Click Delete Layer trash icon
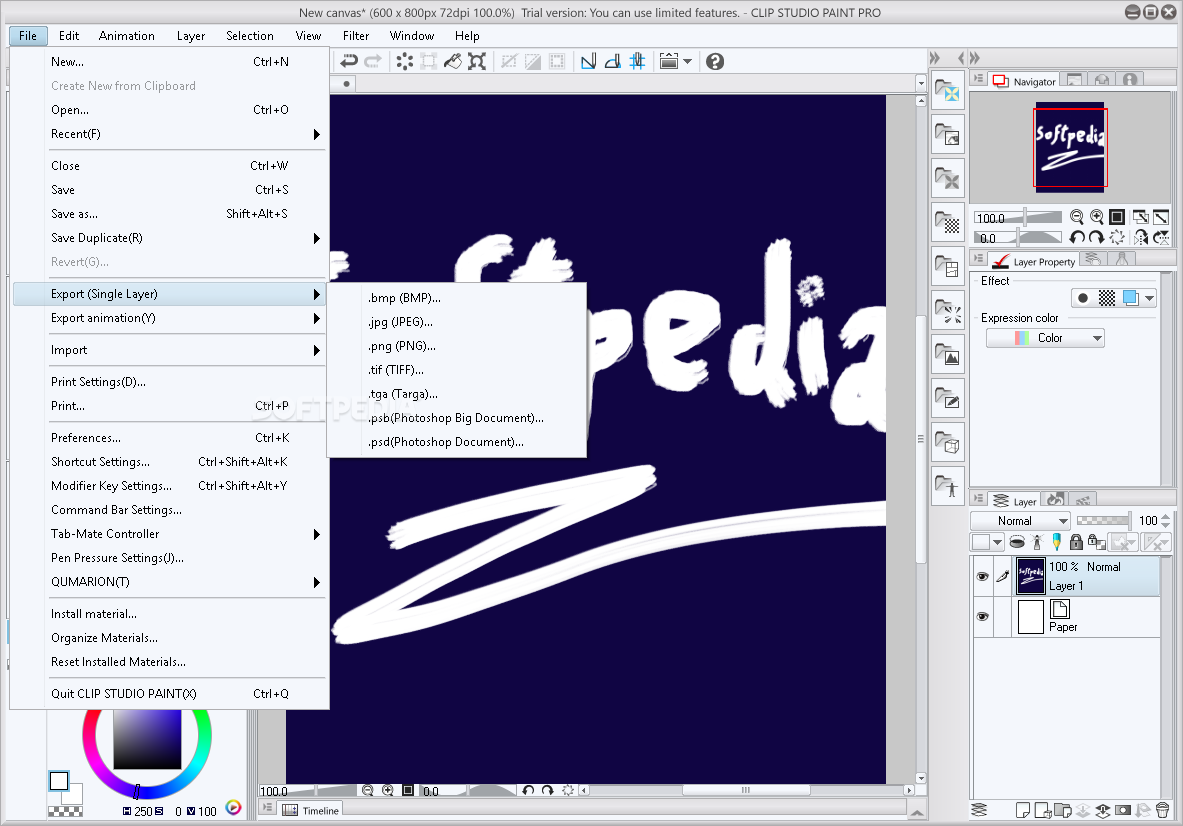This screenshot has height=826, width=1183. tap(1163, 811)
